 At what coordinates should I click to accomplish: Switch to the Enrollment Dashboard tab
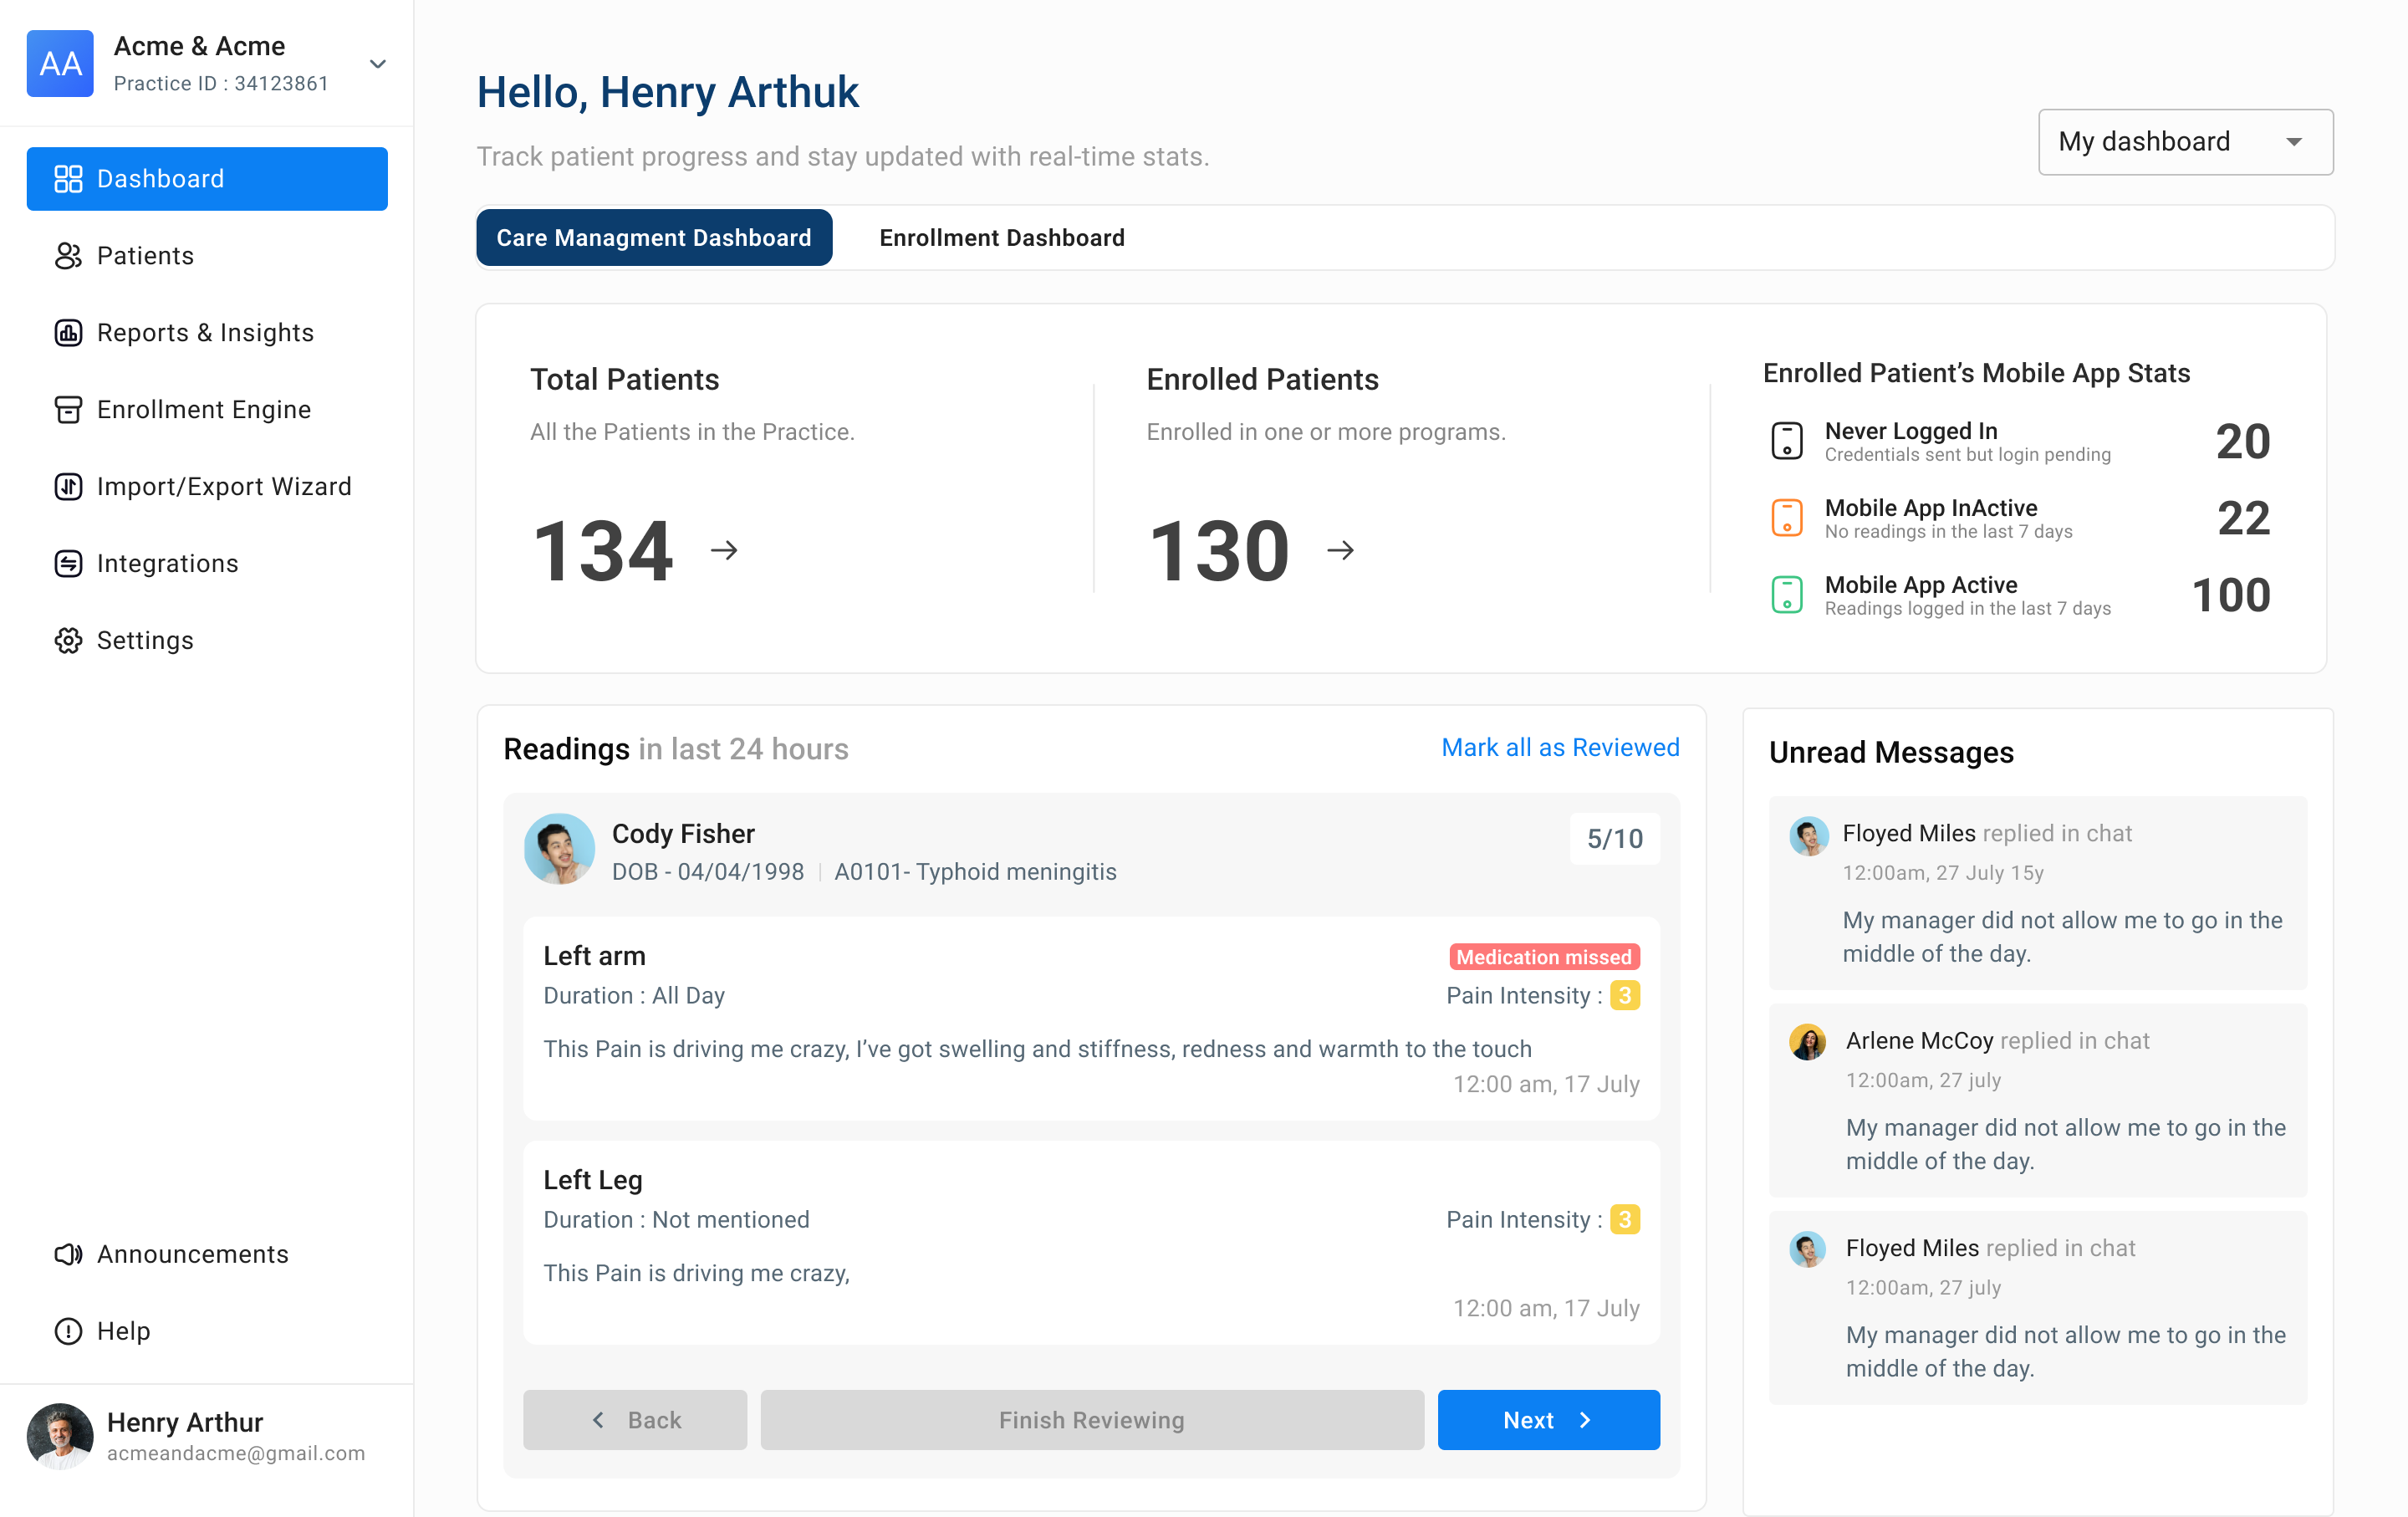pos(1001,237)
